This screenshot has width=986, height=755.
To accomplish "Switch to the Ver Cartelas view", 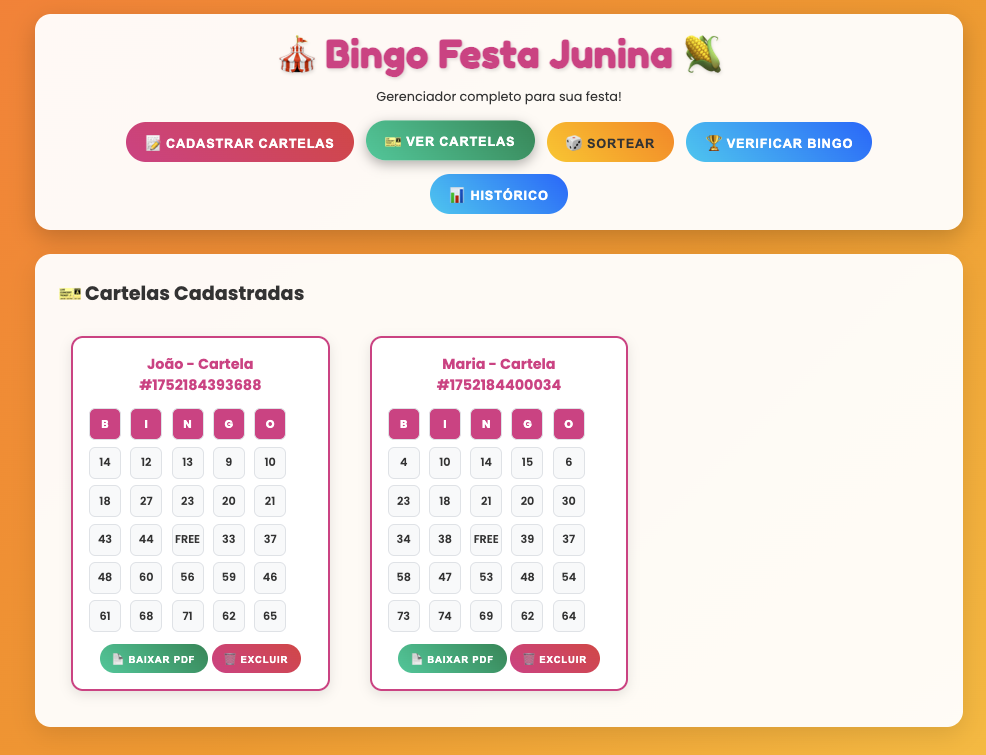I will (x=450, y=140).
